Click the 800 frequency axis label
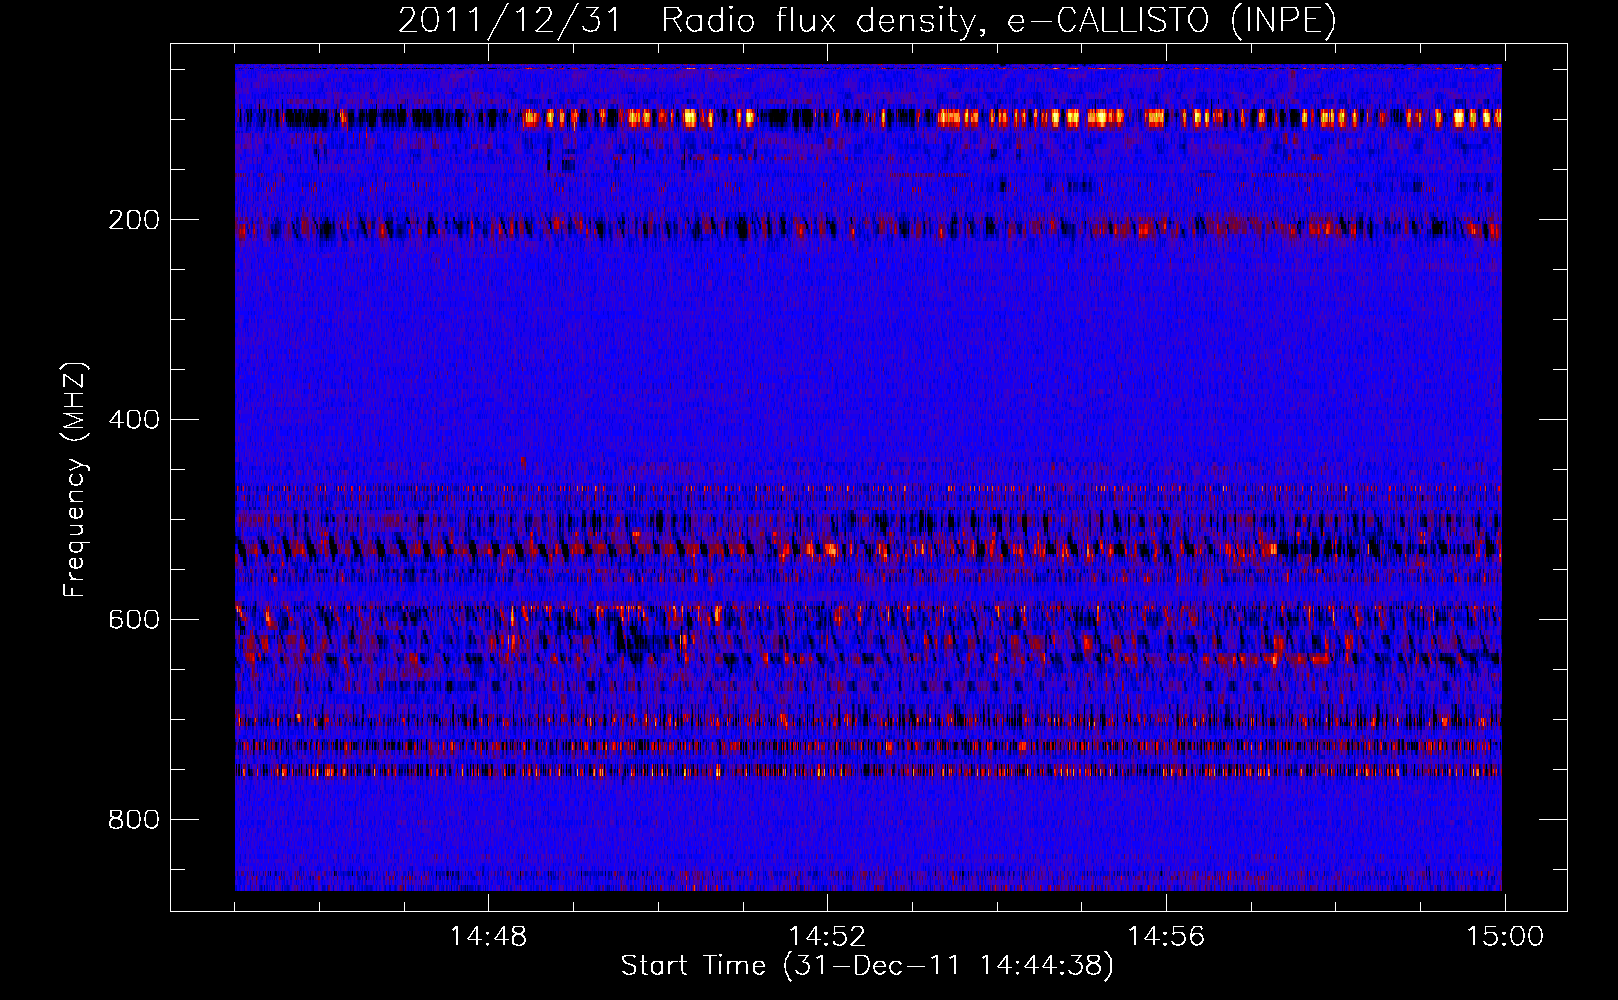Image resolution: width=1618 pixels, height=1000 pixels. [x=134, y=820]
